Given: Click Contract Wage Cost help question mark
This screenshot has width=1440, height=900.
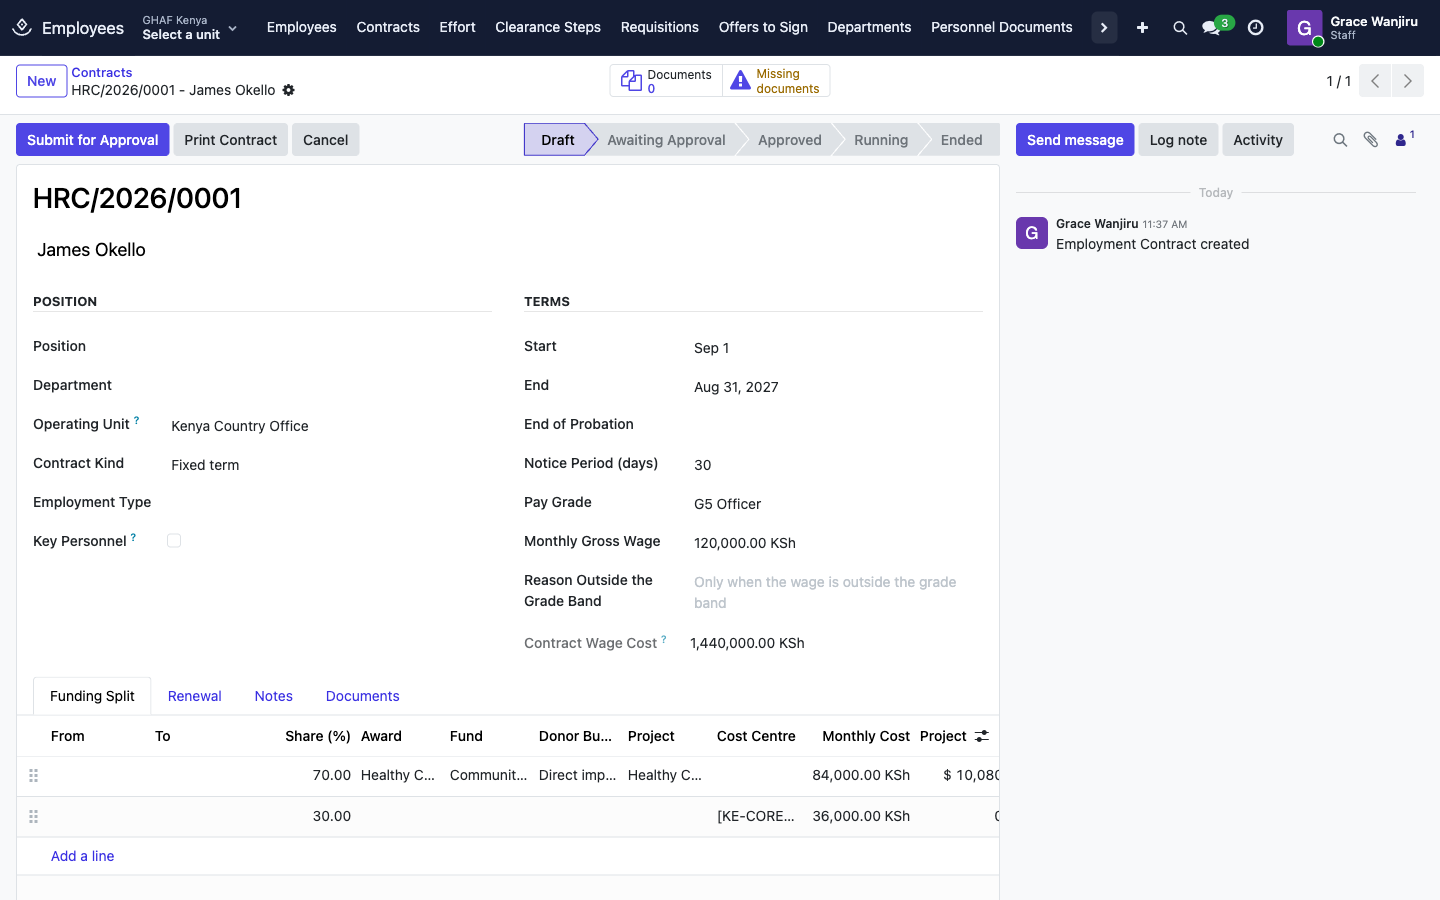Looking at the screenshot, I should (x=664, y=639).
